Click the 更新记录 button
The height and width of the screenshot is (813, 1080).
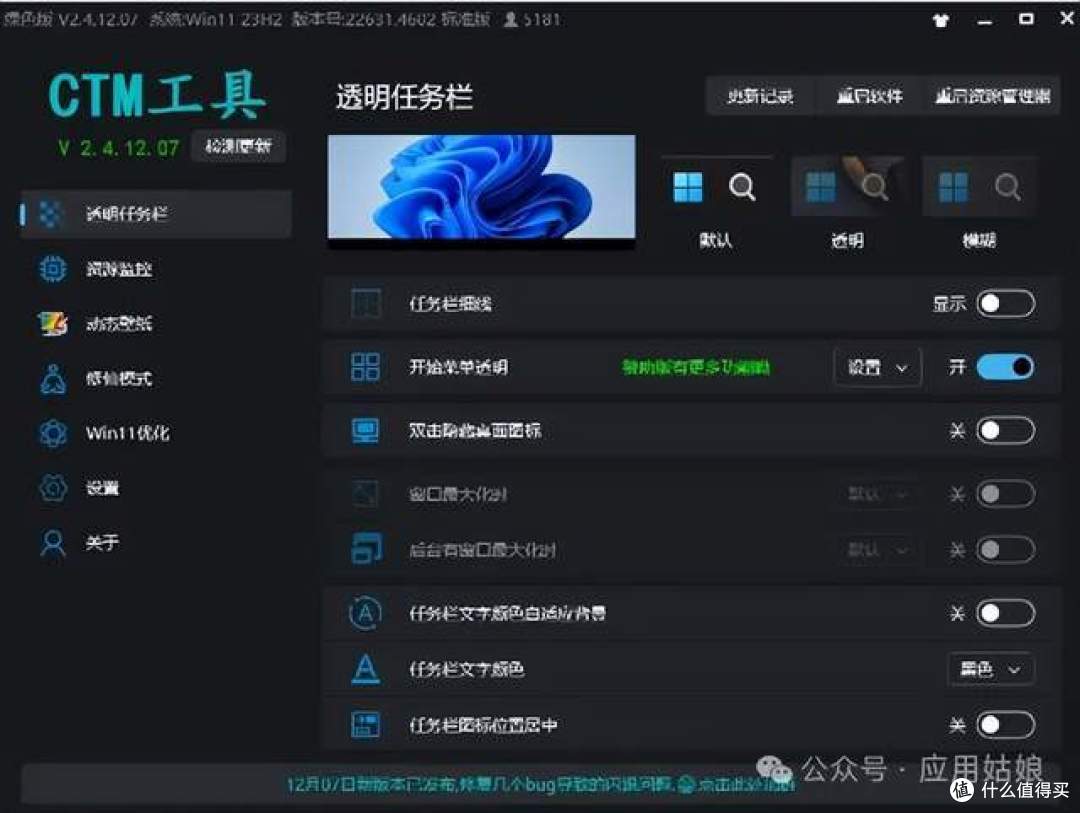pos(760,96)
